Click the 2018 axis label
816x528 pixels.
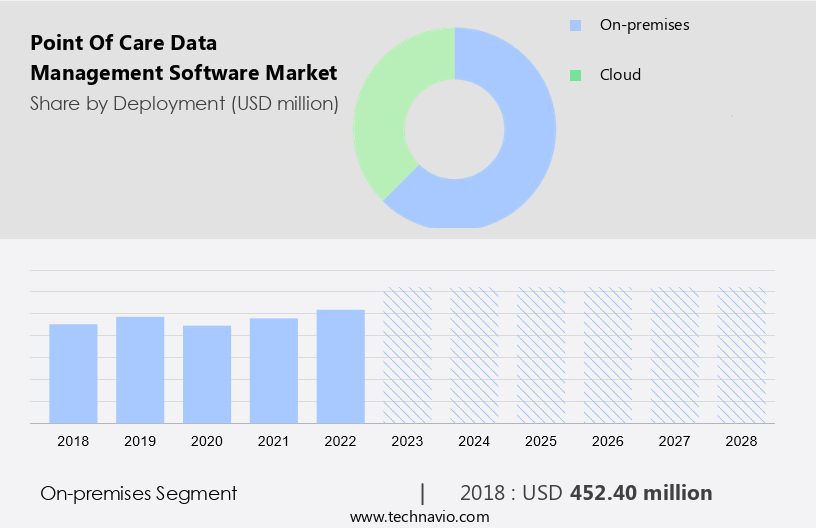click(73, 441)
